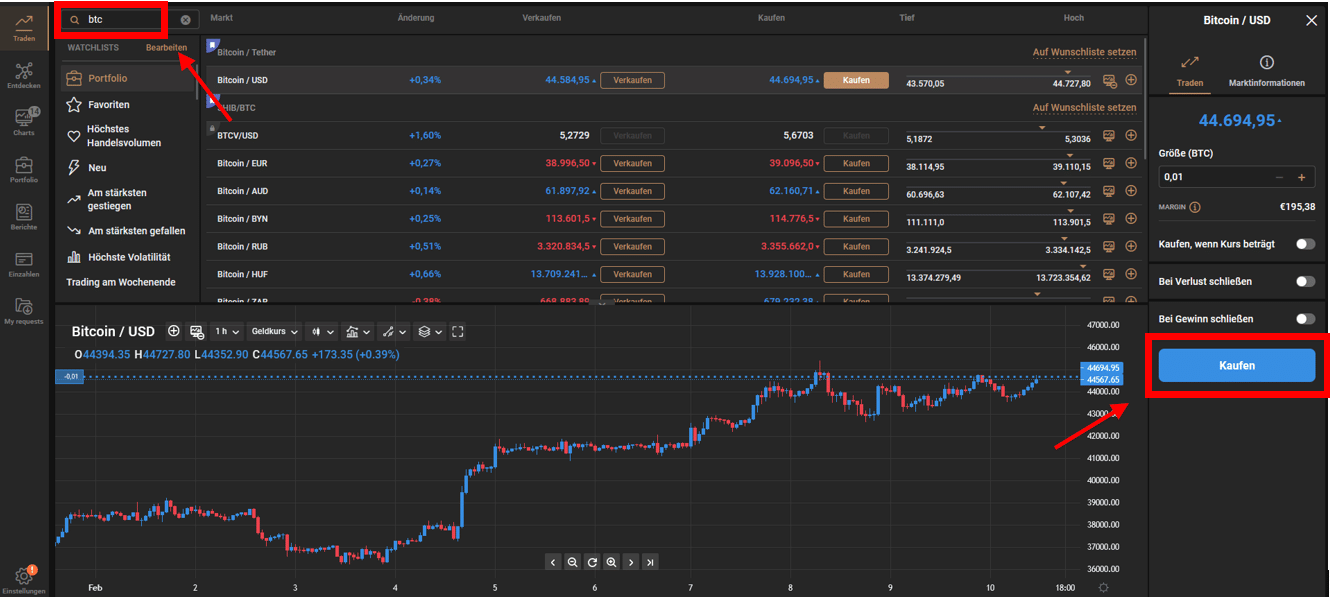Clear the btc search field
The height and width of the screenshot is (597, 1330).
[x=185, y=20]
